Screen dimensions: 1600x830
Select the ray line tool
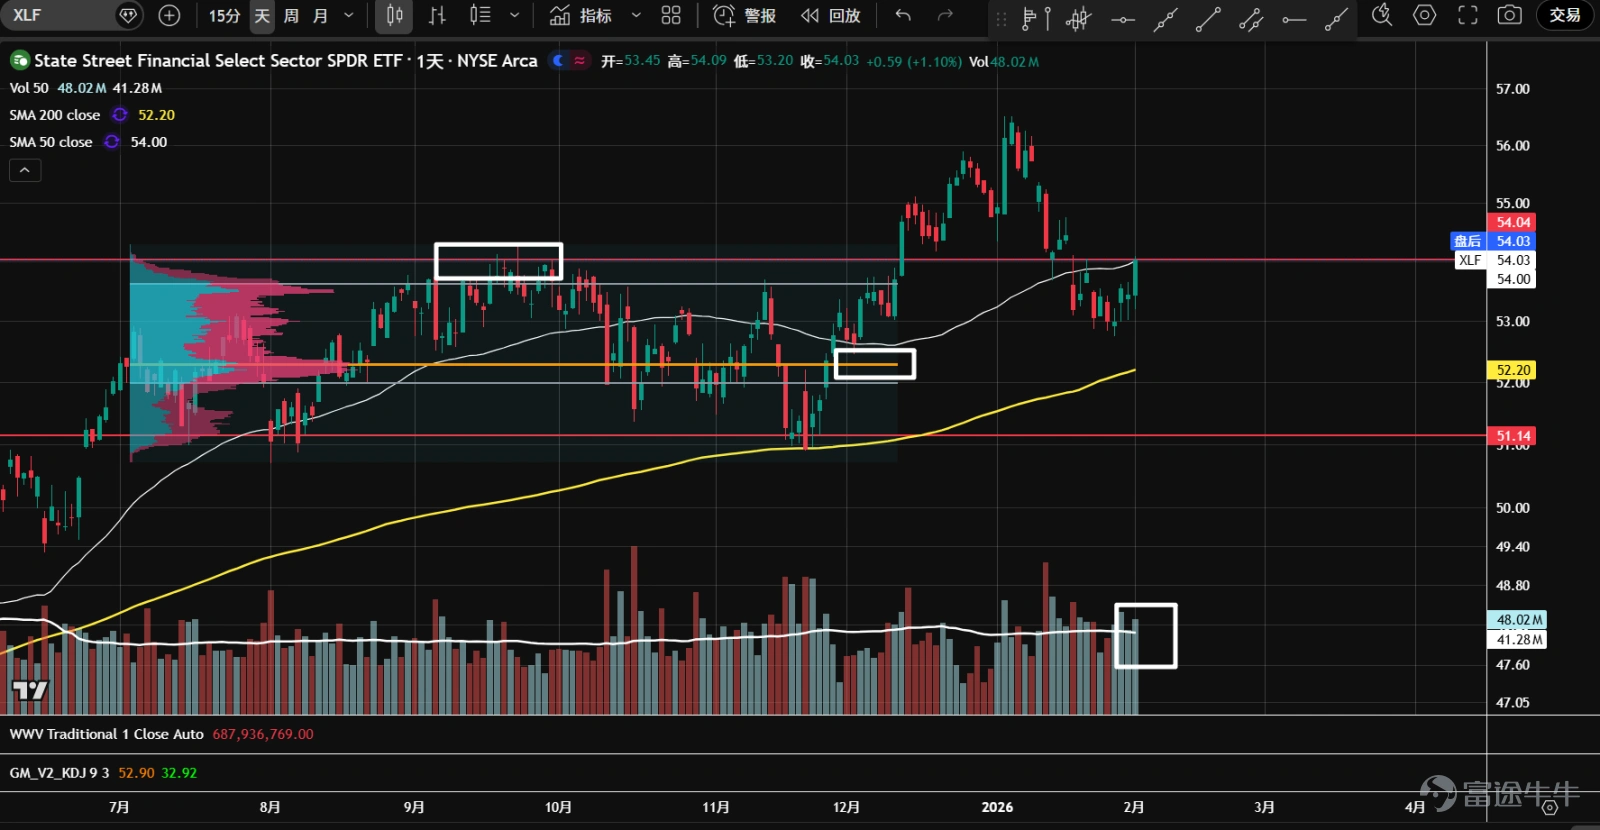tap(1336, 18)
